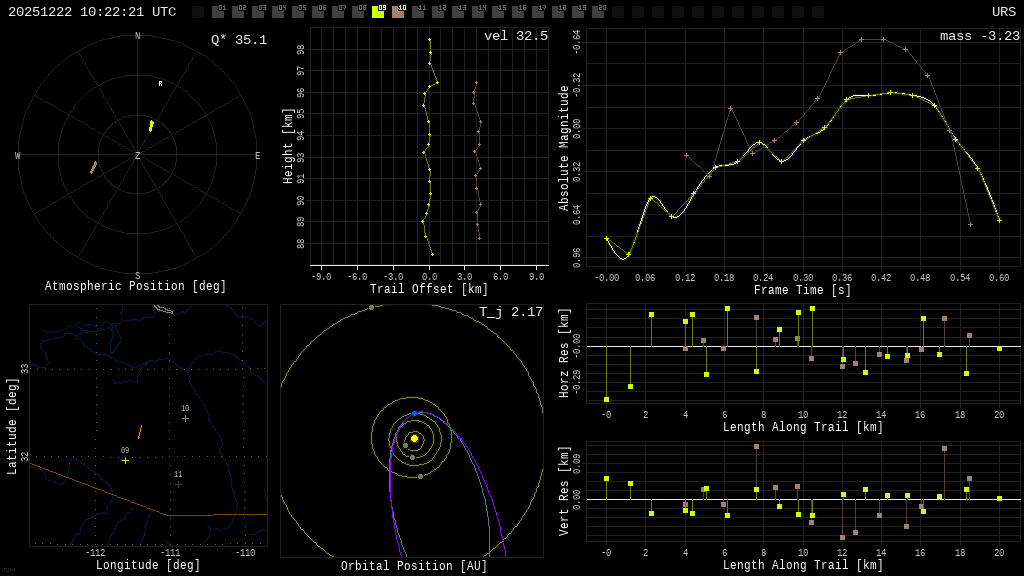This screenshot has height=576, width=1024.
Task: Select station 07 indicator box
Action: pyautogui.click(x=338, y=12)
